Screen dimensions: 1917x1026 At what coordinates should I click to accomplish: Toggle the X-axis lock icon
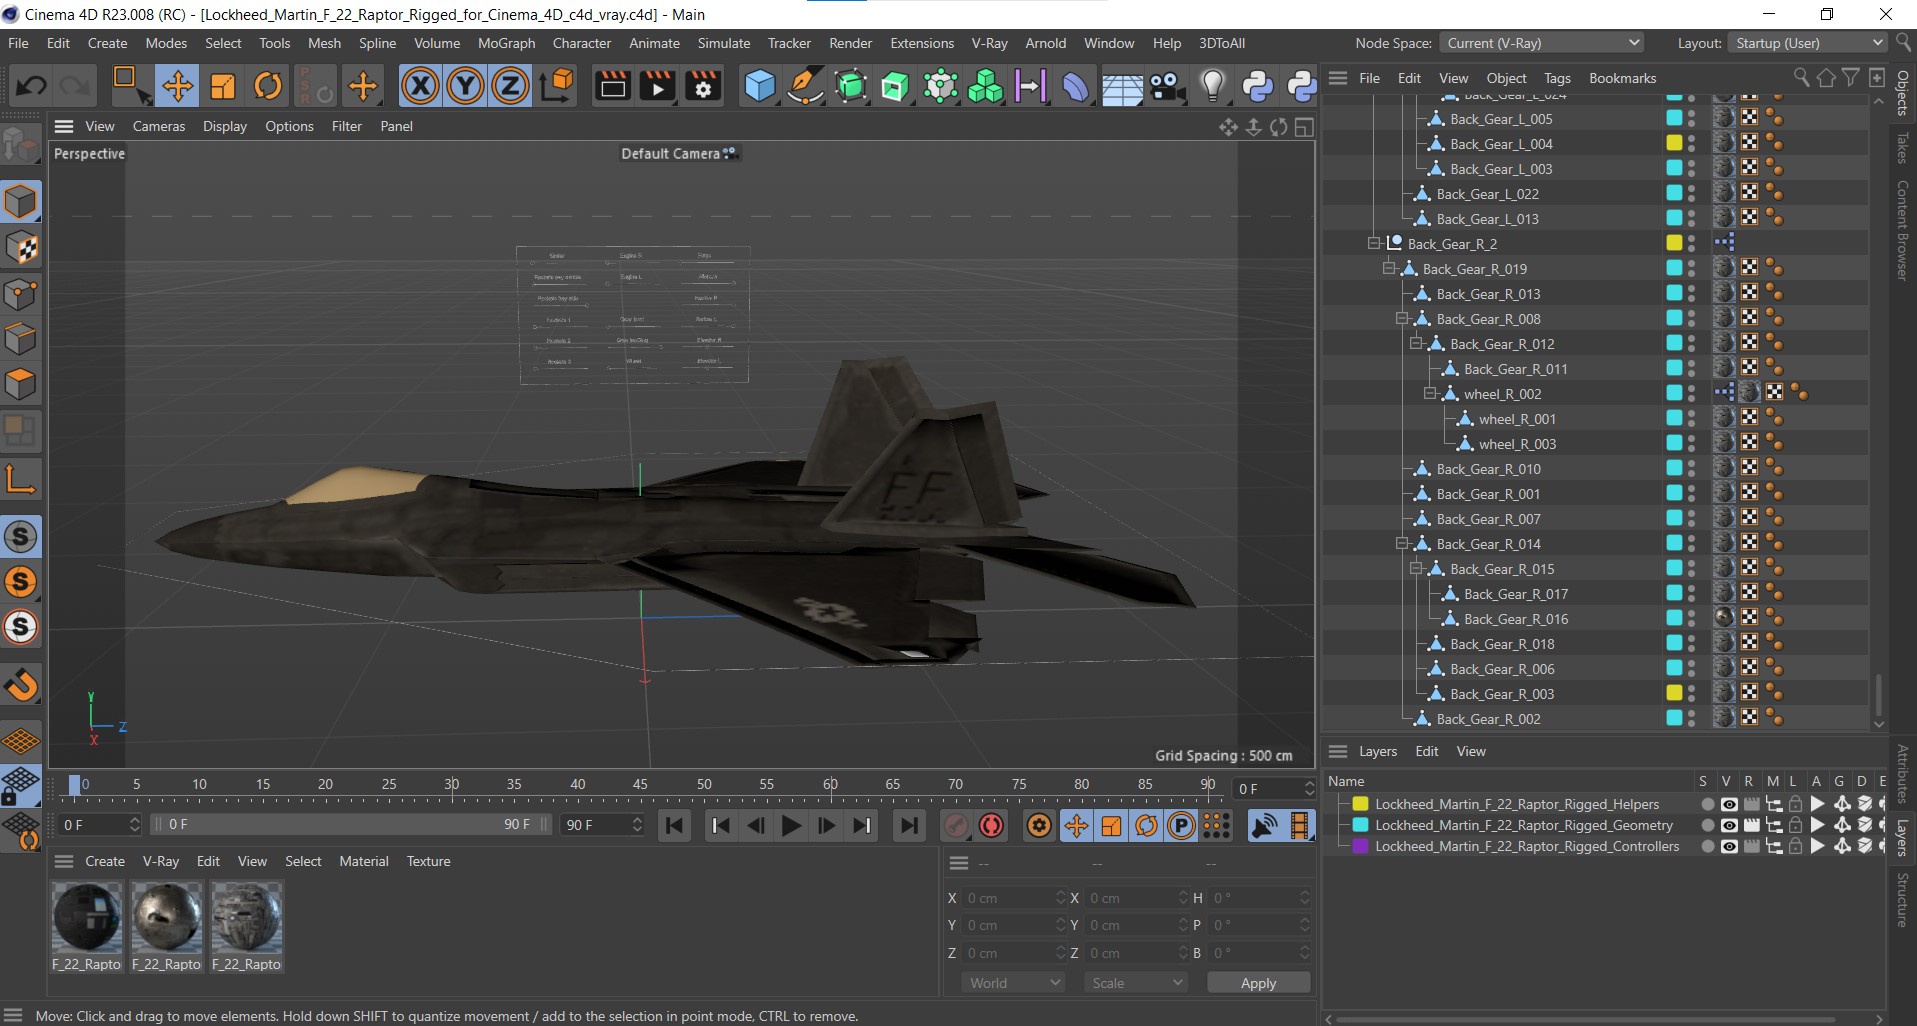(420, 86)
